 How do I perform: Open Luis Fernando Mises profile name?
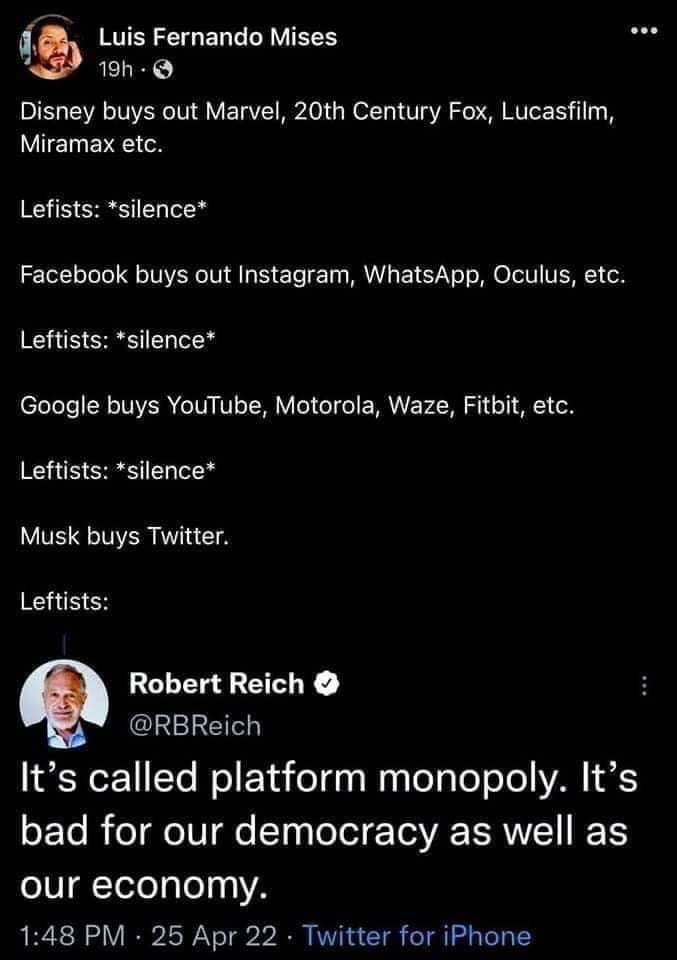[217, 37]
